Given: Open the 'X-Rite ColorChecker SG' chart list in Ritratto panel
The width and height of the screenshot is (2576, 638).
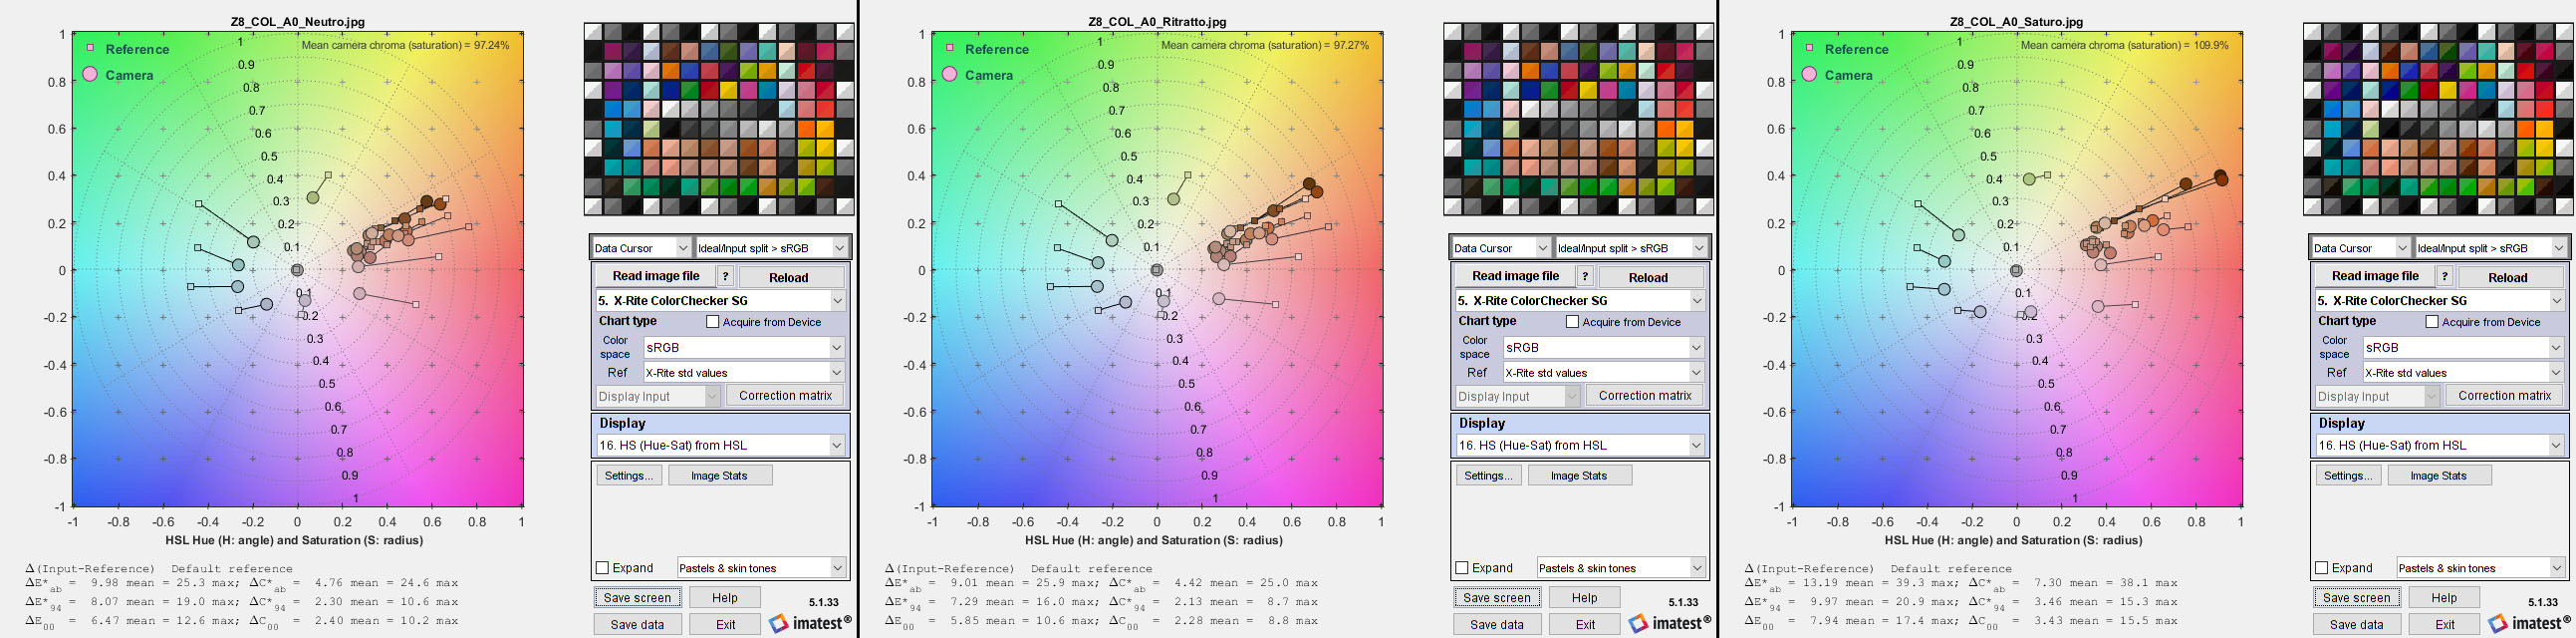Looking at the screenshot, I should pyautogui.click(x=1580, y=300).
